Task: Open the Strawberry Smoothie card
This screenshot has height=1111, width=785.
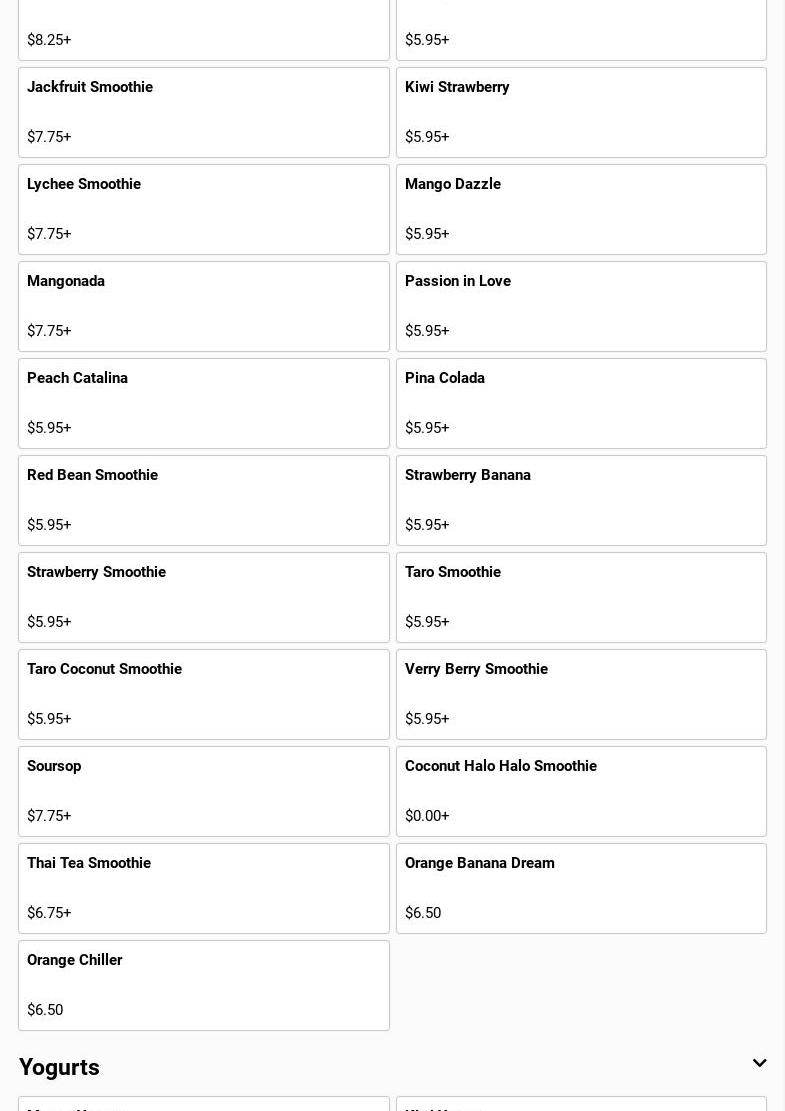Action: 203,597
